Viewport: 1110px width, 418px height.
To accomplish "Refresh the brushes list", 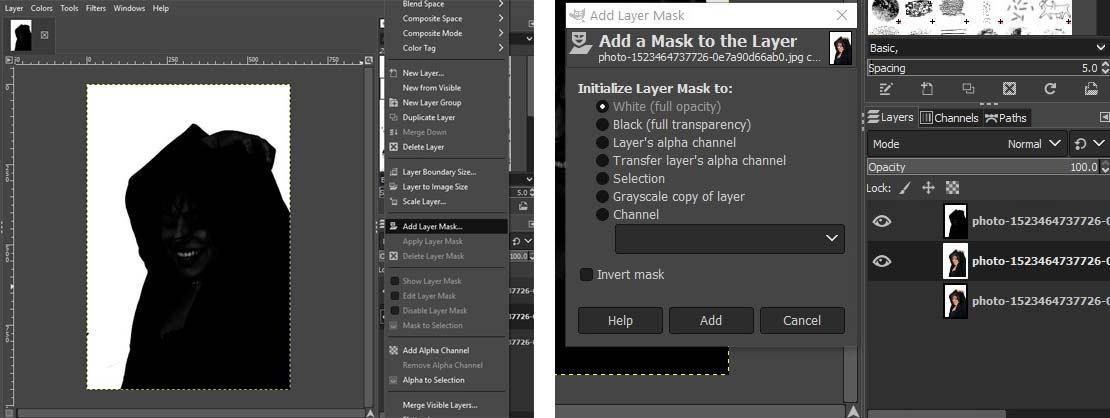I will [x=1051, y=89].
